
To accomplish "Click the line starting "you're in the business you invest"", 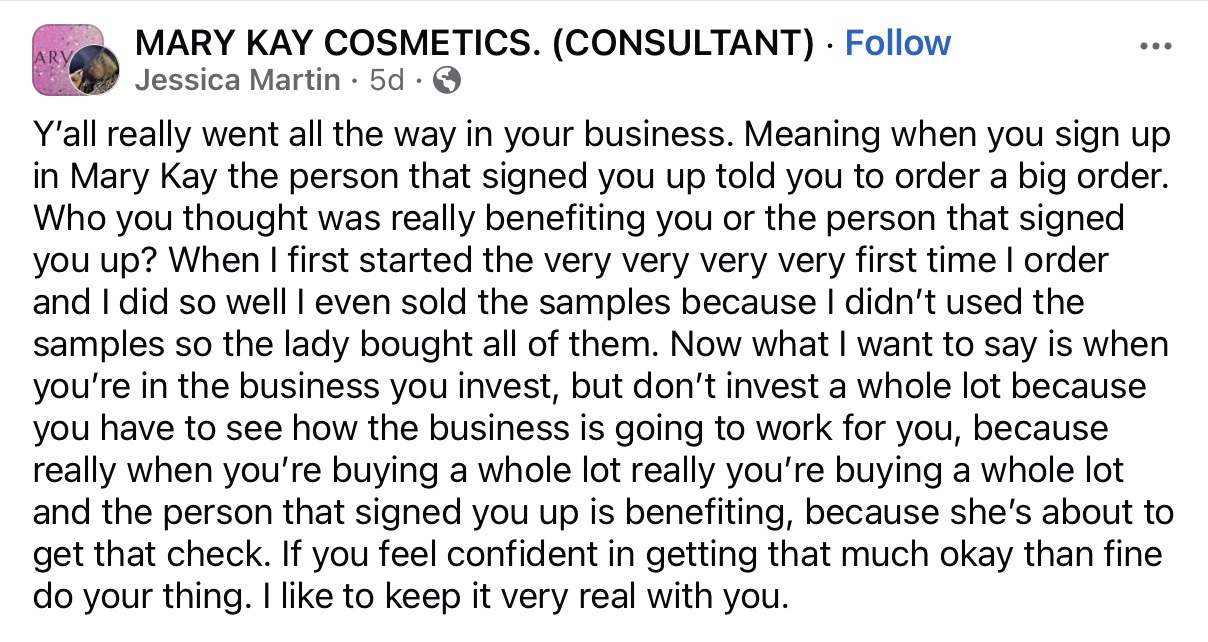I will [x=590, y=386].
